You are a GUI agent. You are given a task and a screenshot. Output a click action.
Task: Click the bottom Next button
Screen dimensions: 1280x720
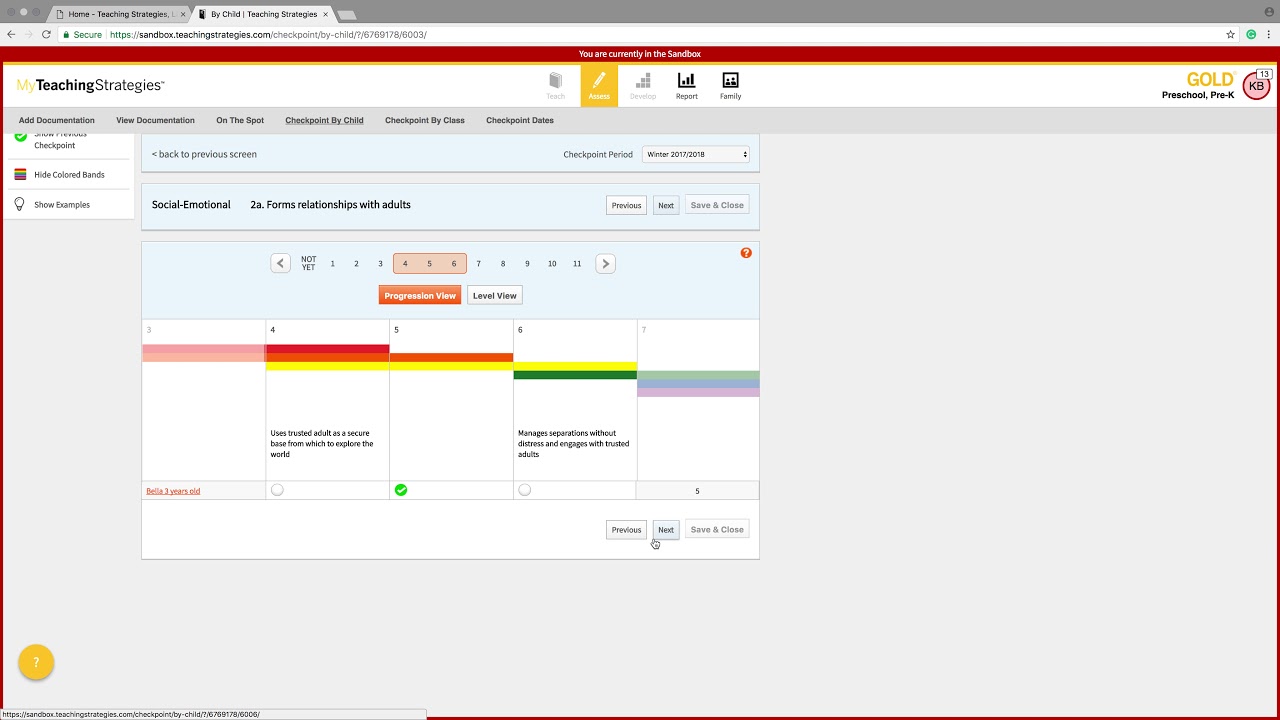coord(666,530)
